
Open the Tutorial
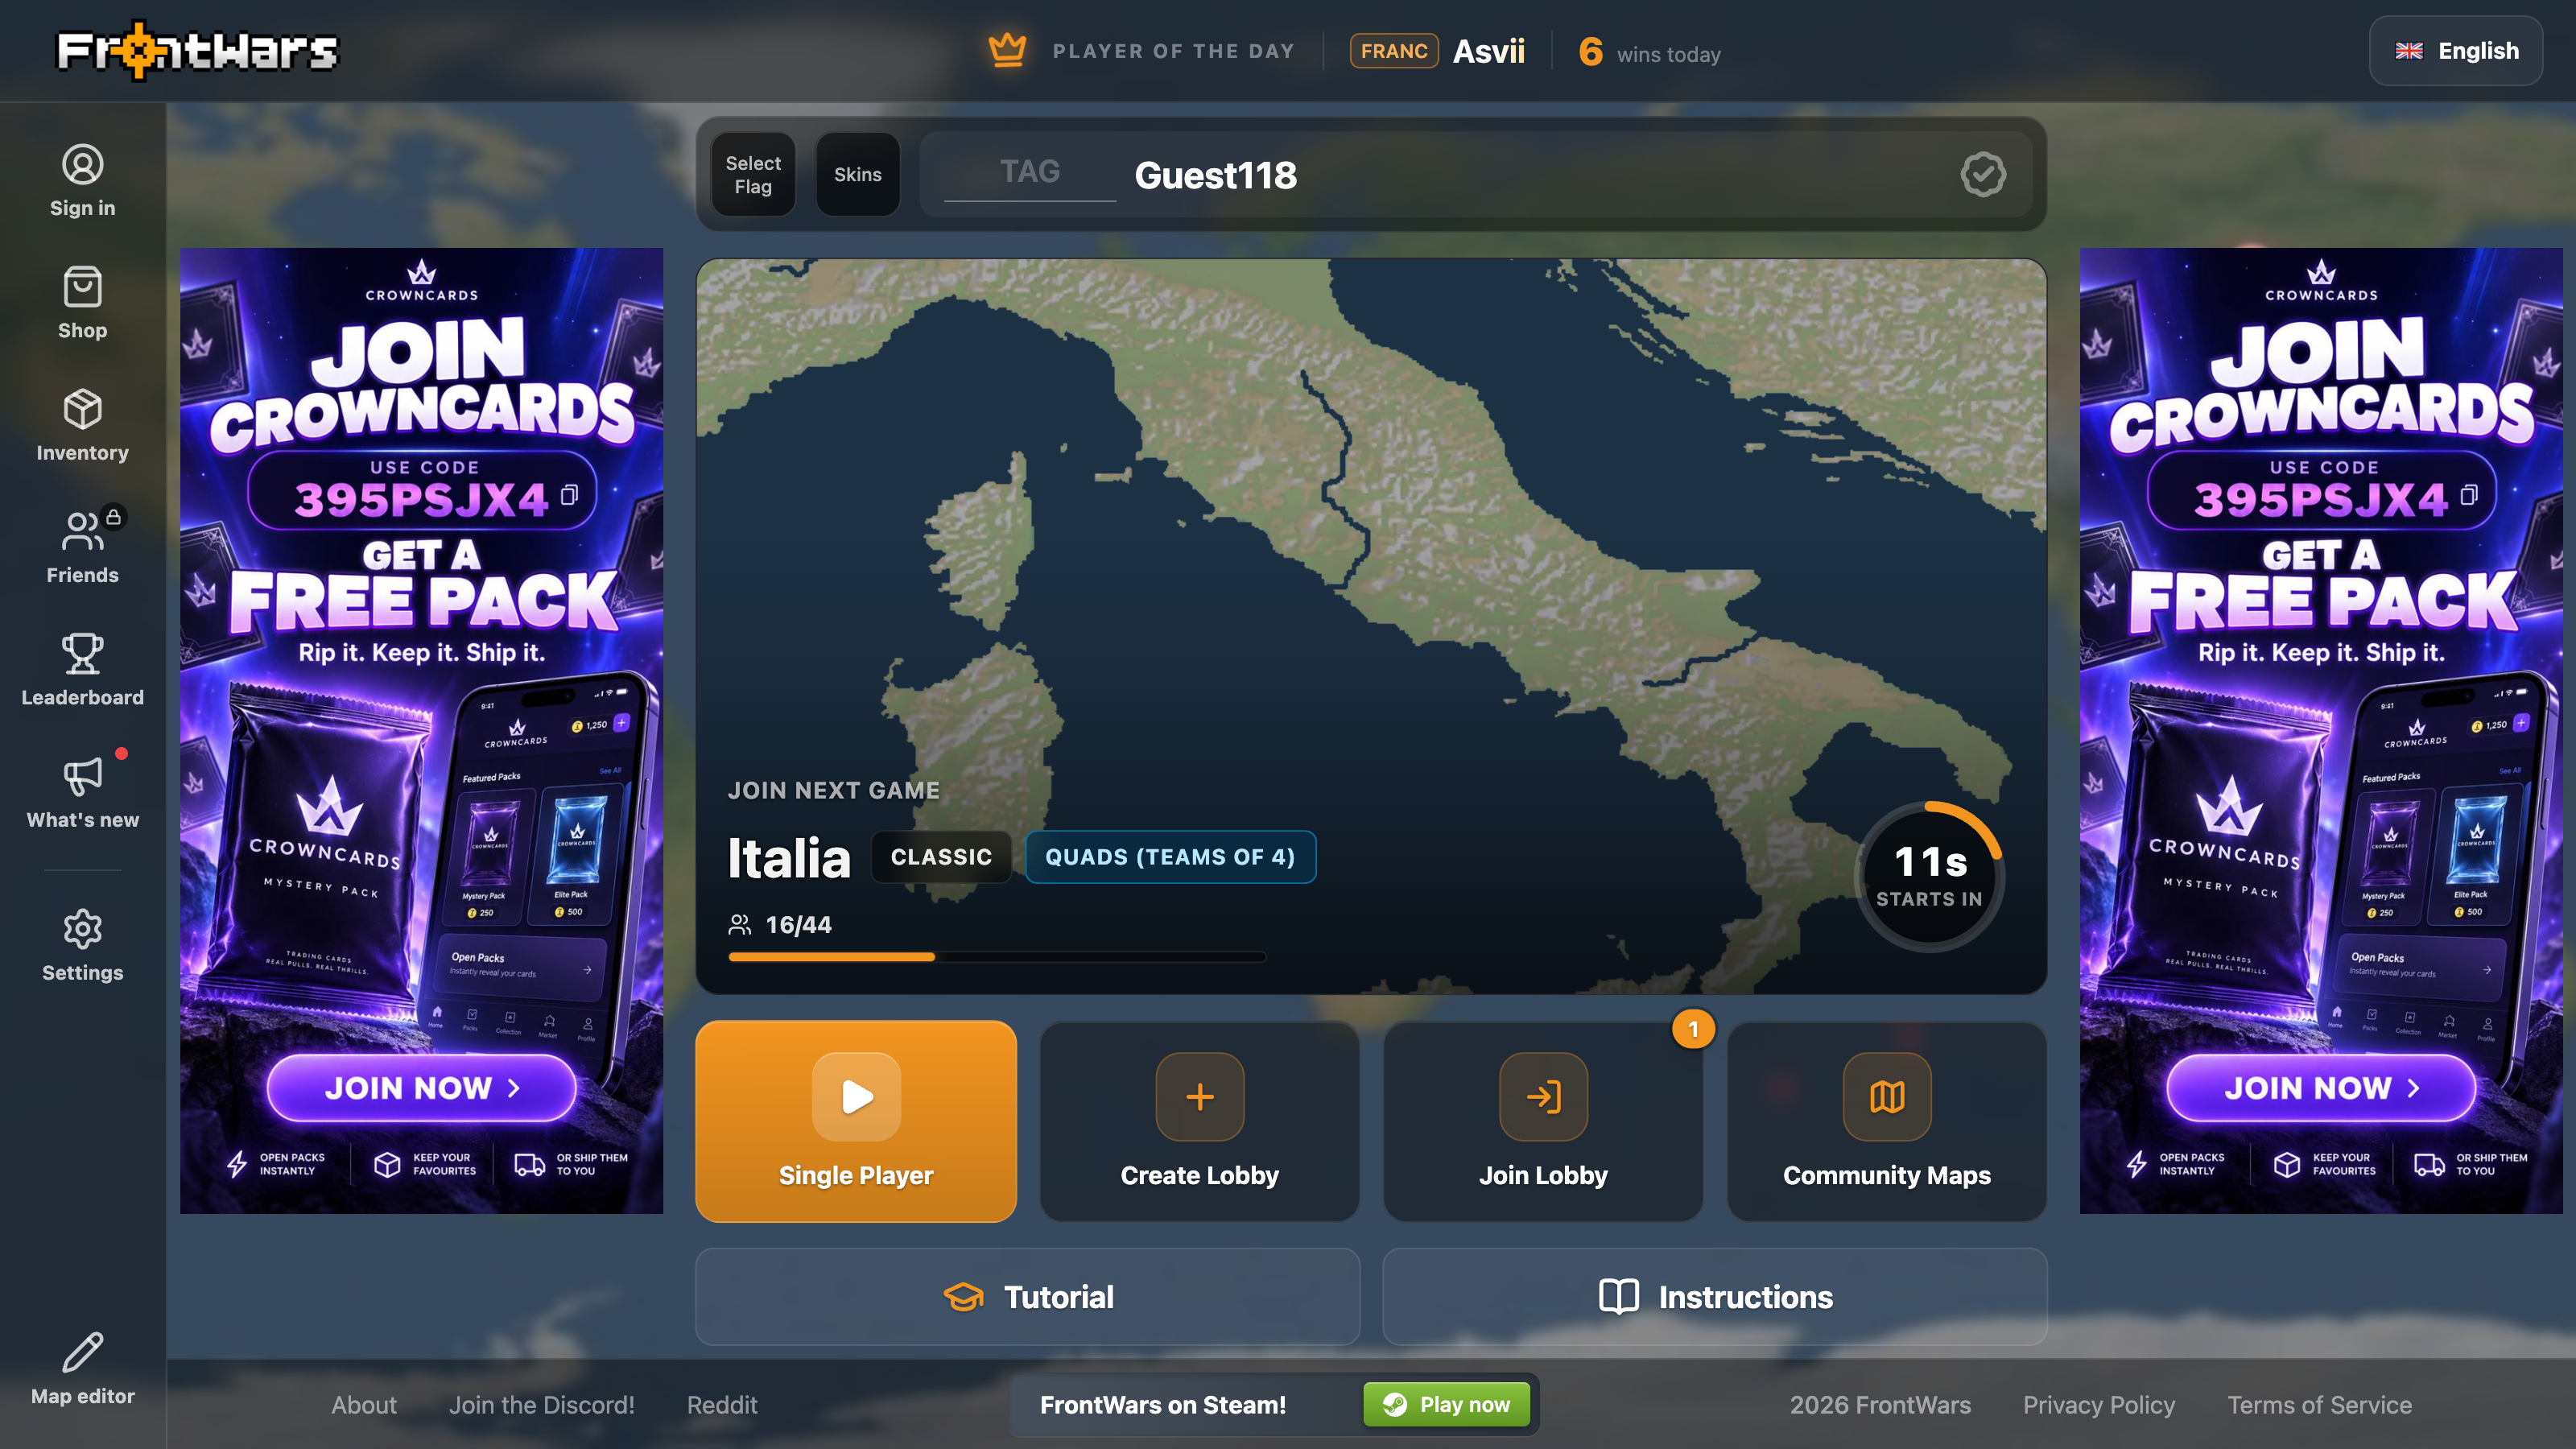pos(1028,1297)
